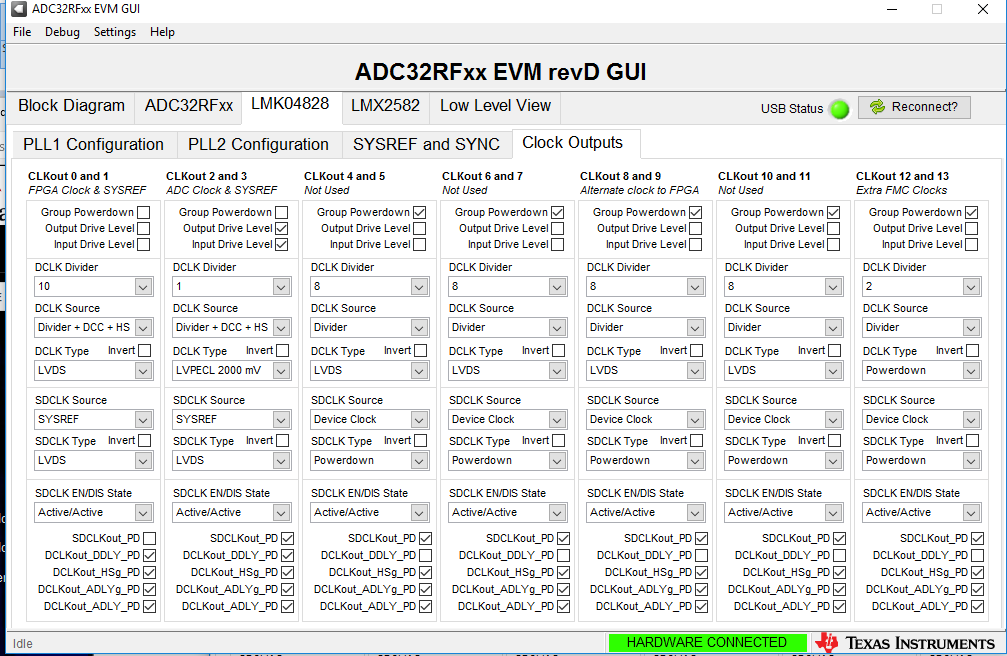The height and width of the screenshot is (656, 1007).
Task: Switch to the ADC32RFxx tab
Action: point(188,106)
